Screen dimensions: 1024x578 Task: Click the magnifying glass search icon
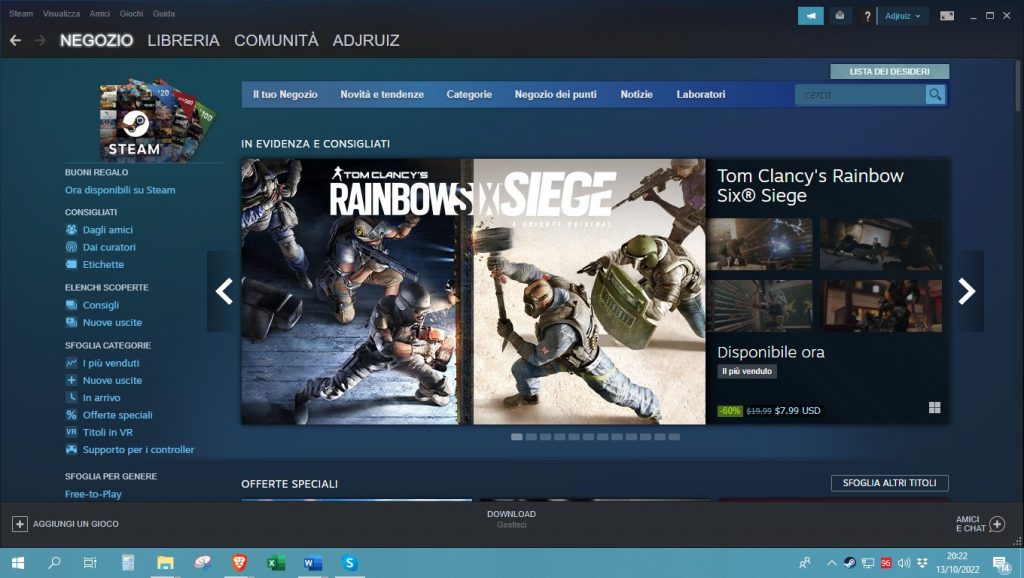coord(934,94)
